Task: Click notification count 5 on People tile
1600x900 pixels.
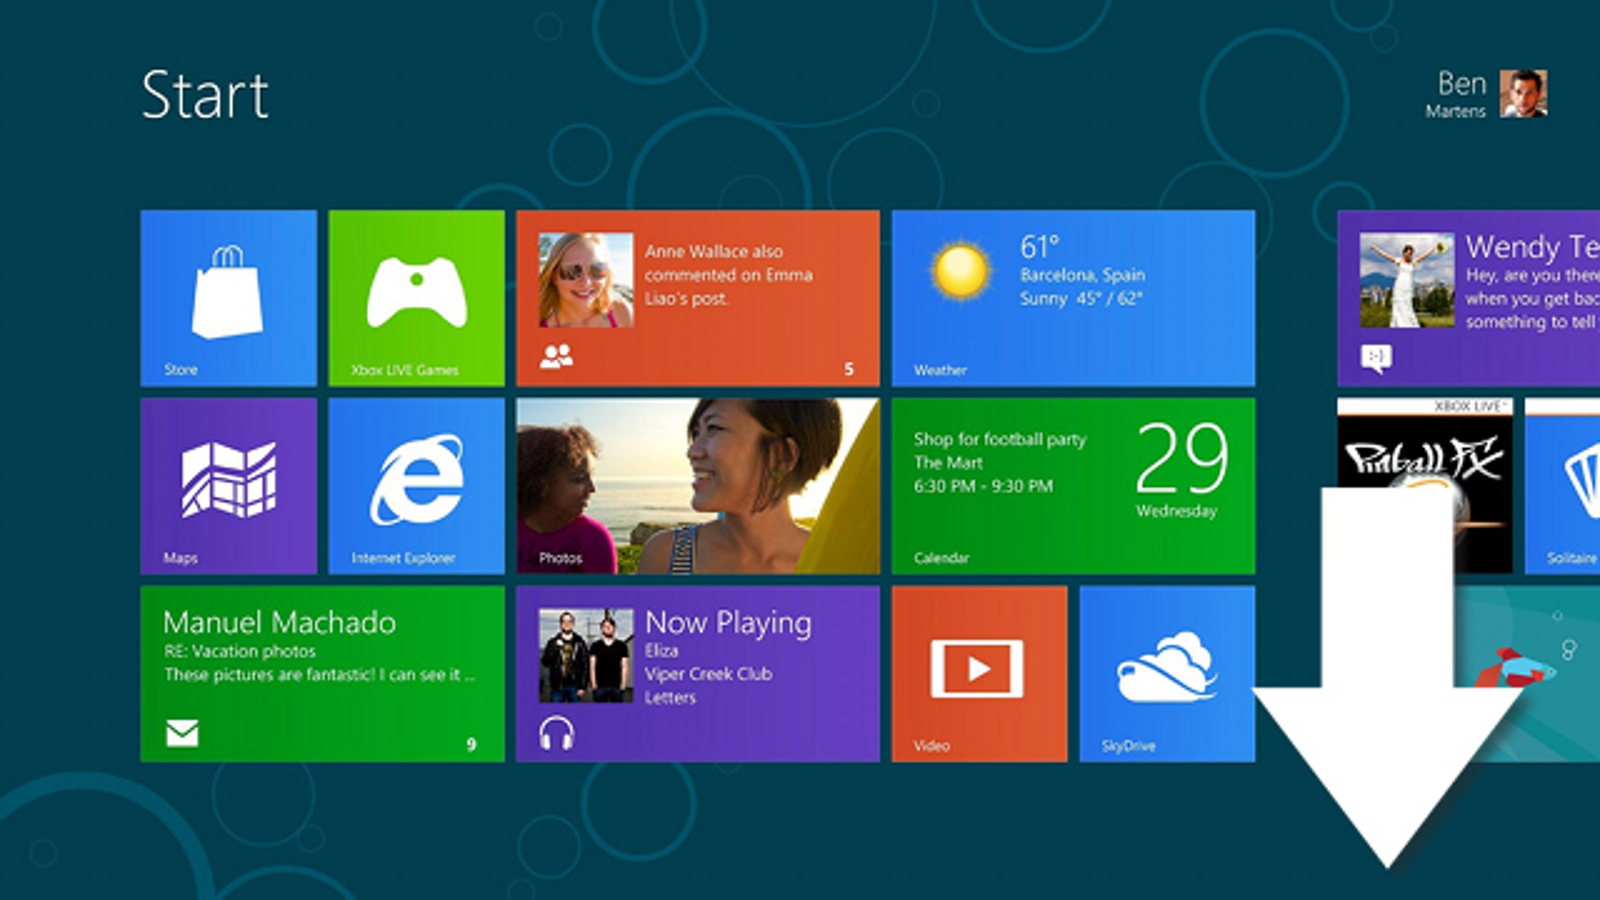Action: coord(849,369)
